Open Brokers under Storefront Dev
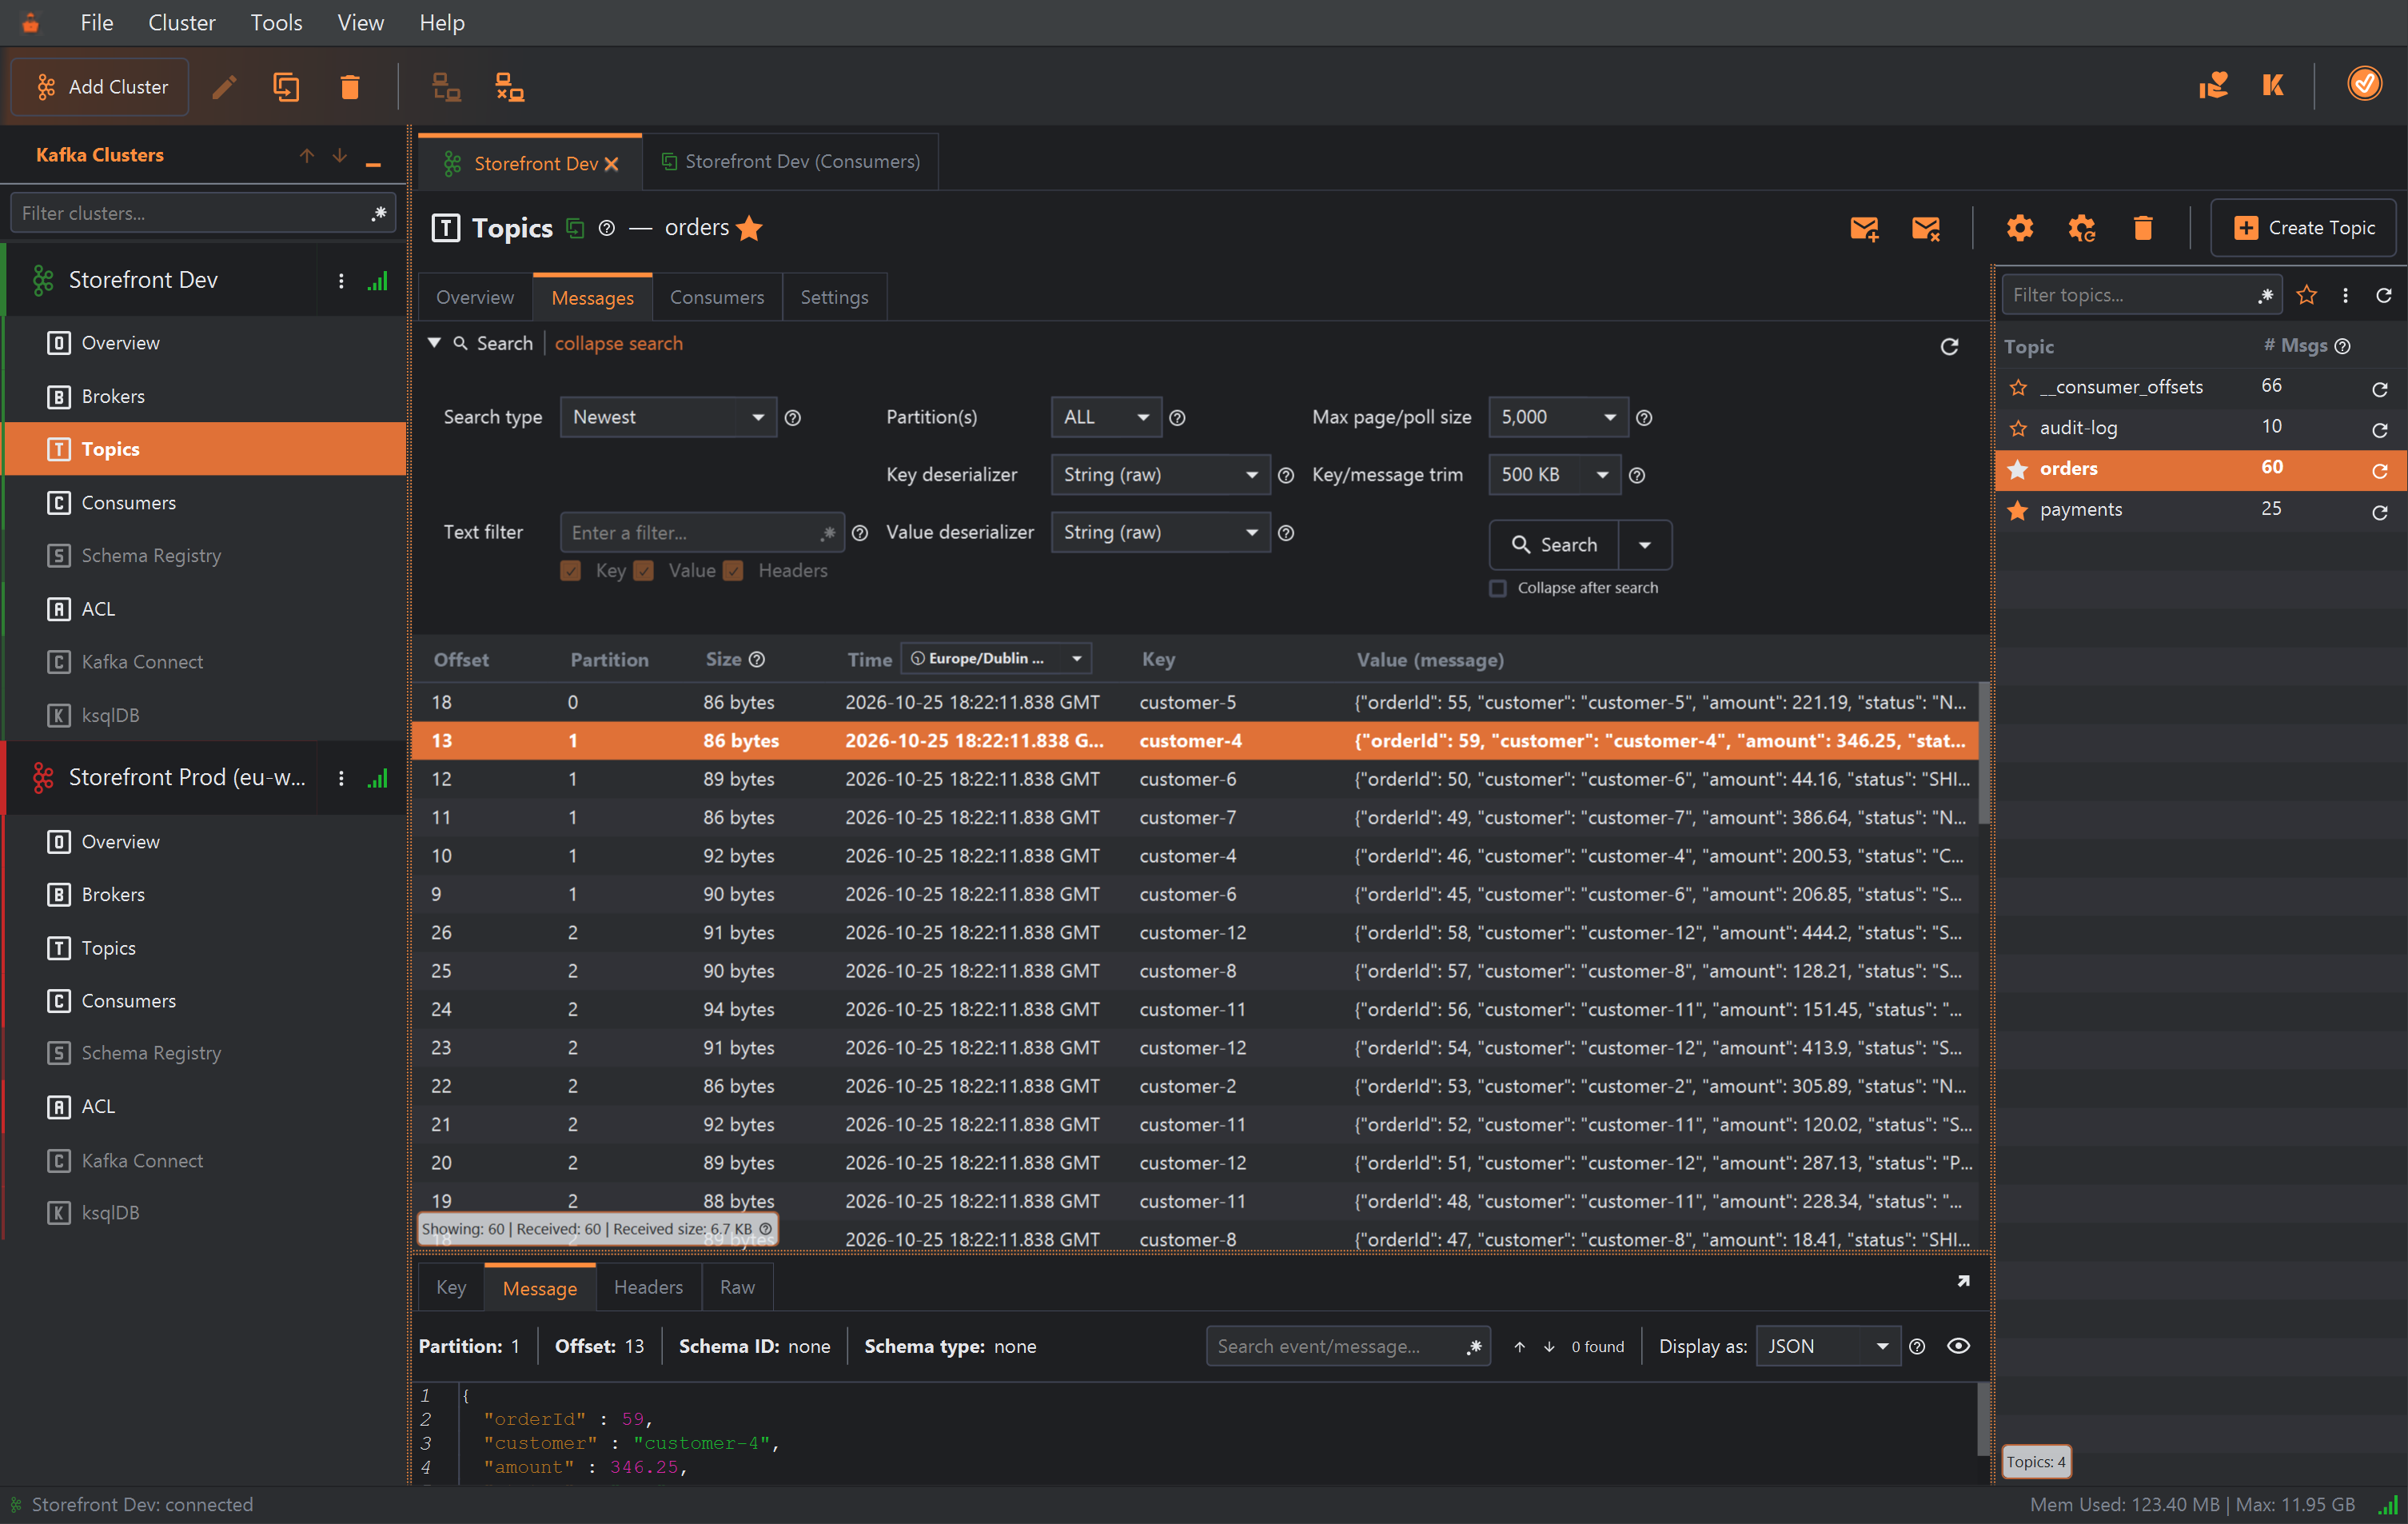Image resolution: width=2408 pixels, height=1524 pixels. (205, 396)
